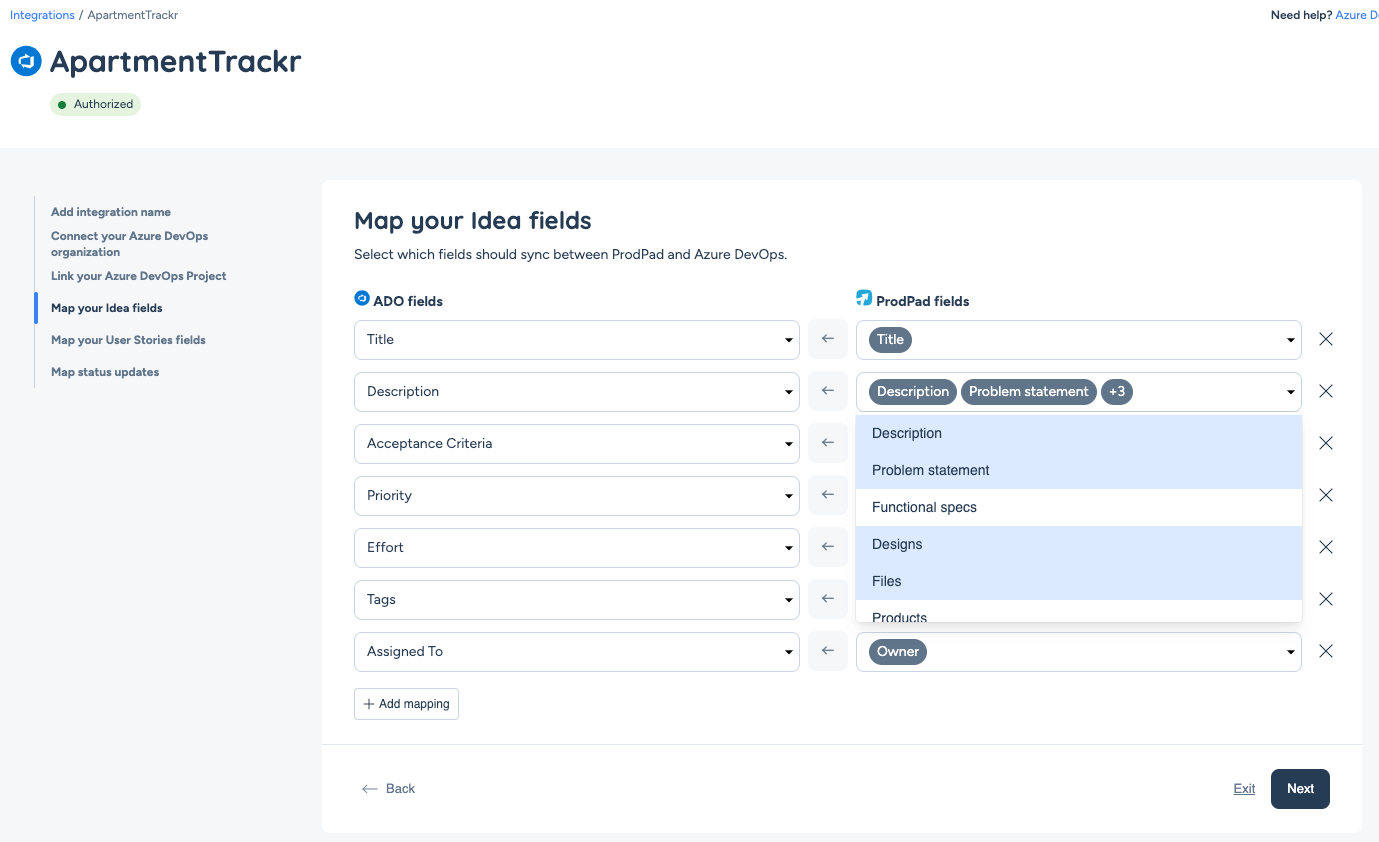Viewport: 1379px width, 842px height.
Task: Go to Link your Azure DevOps Project step
Action: [x=139, y=276]
